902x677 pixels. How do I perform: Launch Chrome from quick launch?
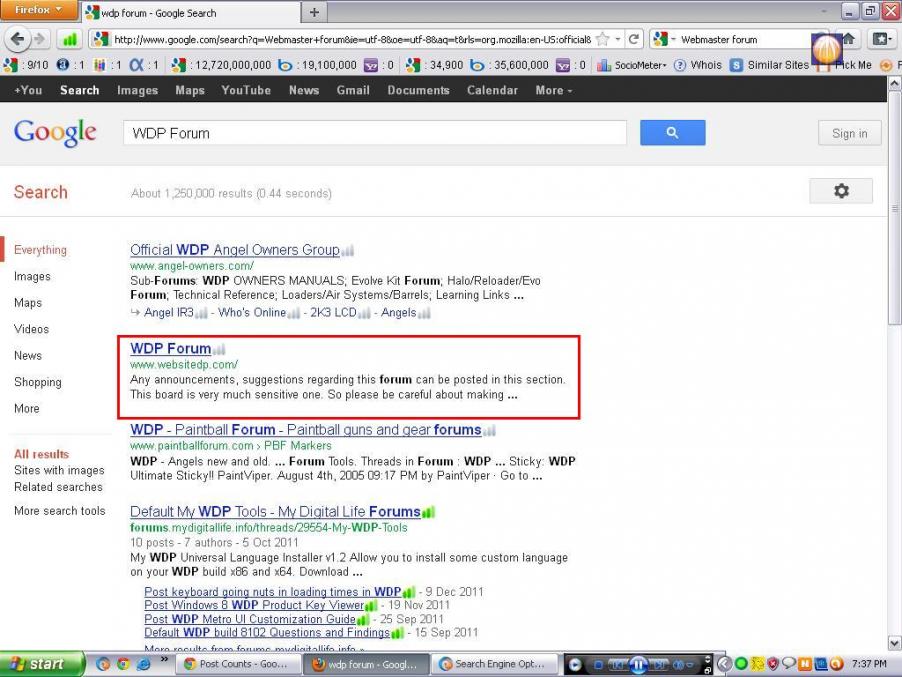[x=123, y=664]
